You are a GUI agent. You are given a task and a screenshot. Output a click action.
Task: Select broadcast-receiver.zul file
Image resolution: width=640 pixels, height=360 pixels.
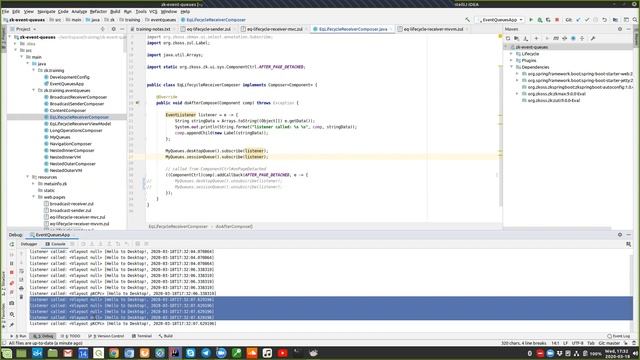pos(72,204)
